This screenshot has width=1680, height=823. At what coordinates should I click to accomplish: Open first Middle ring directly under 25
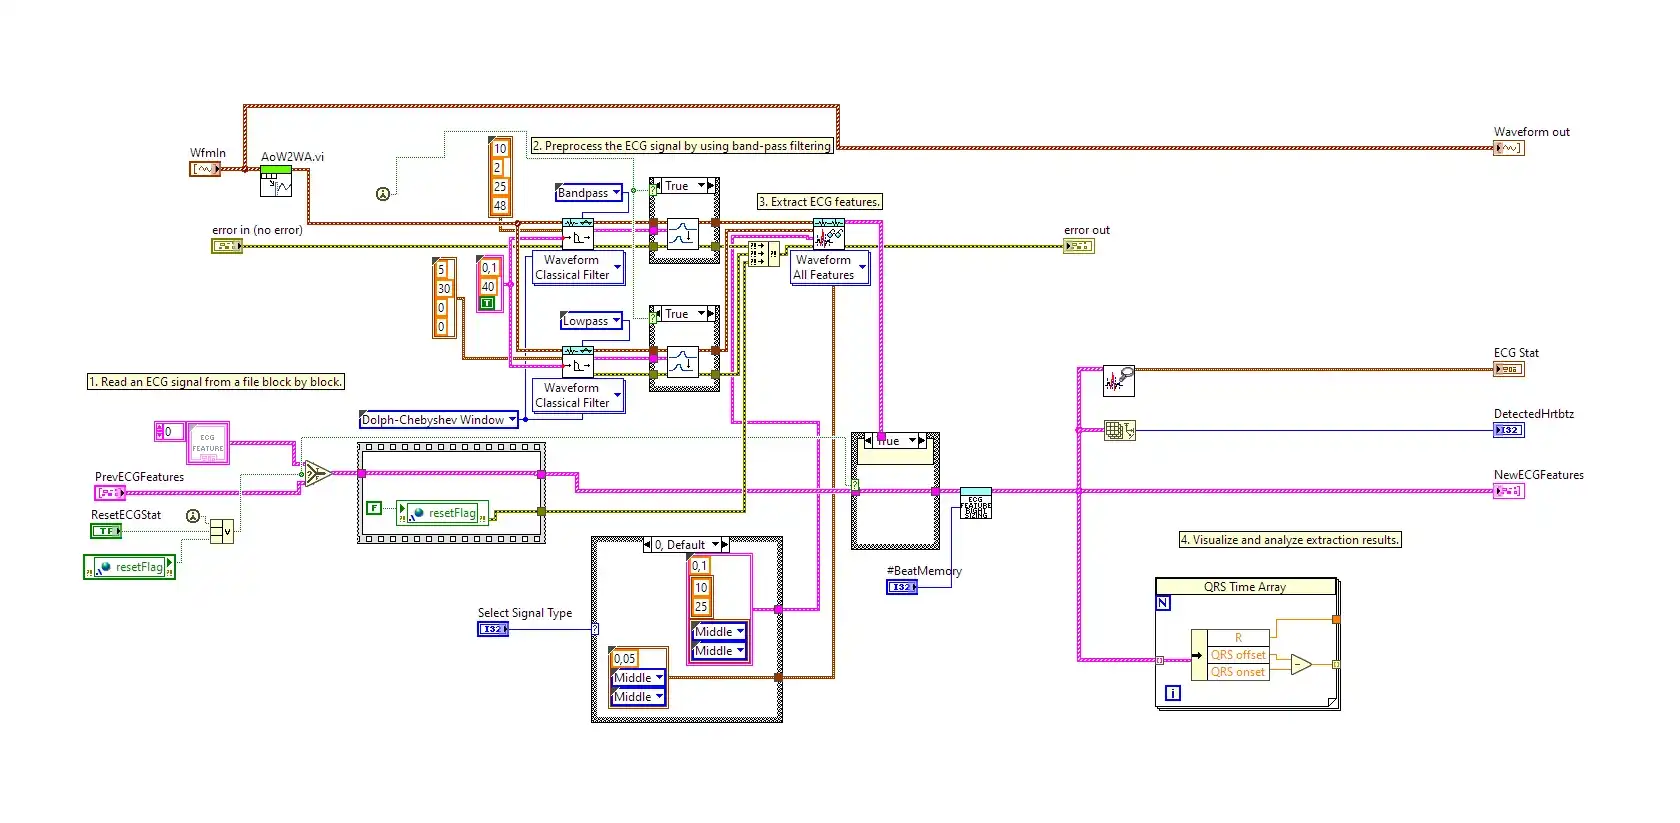(720, 632)
